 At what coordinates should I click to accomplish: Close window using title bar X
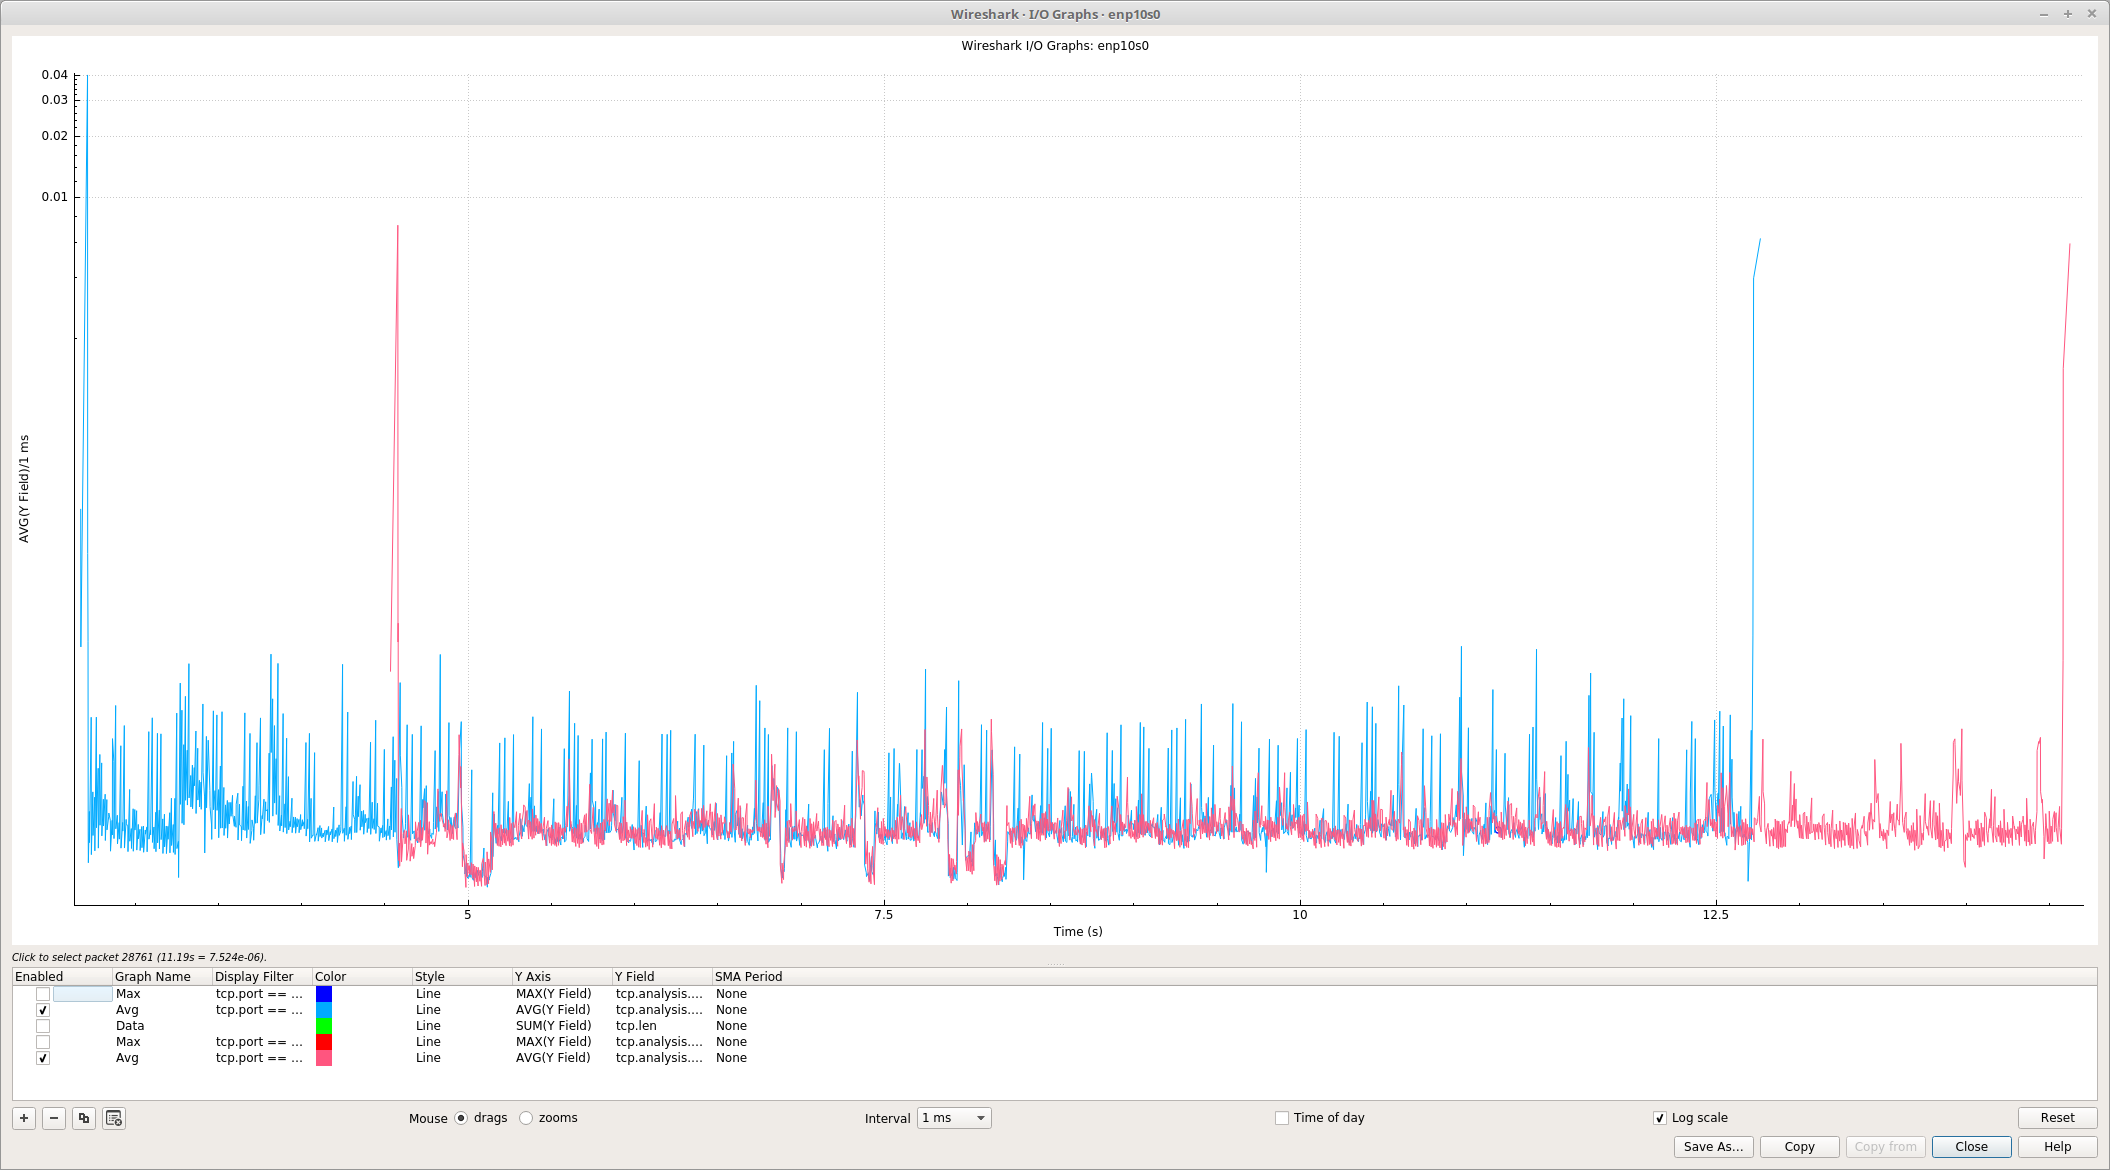2091,14
